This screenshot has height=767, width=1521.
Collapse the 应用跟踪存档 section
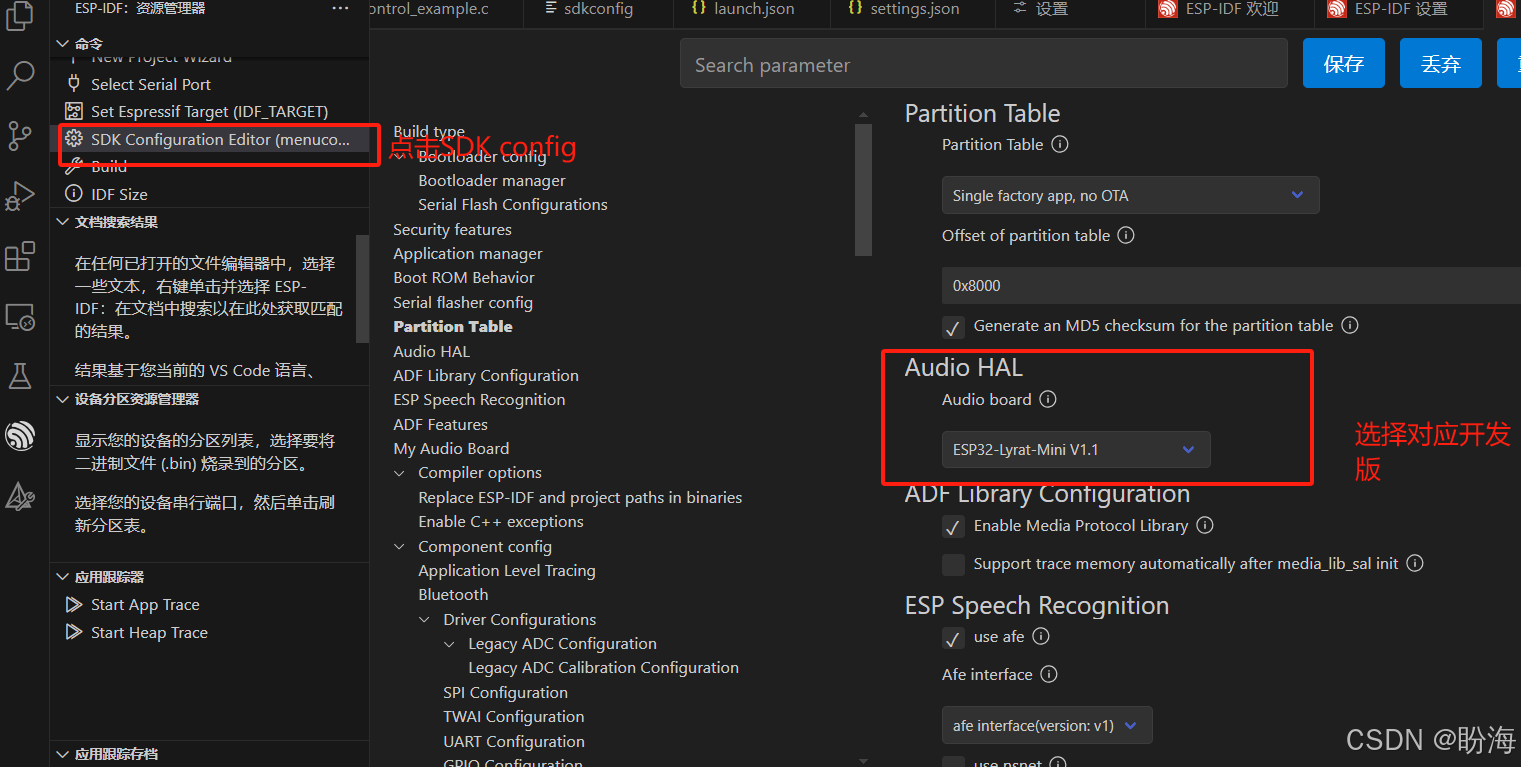(63, 754)
